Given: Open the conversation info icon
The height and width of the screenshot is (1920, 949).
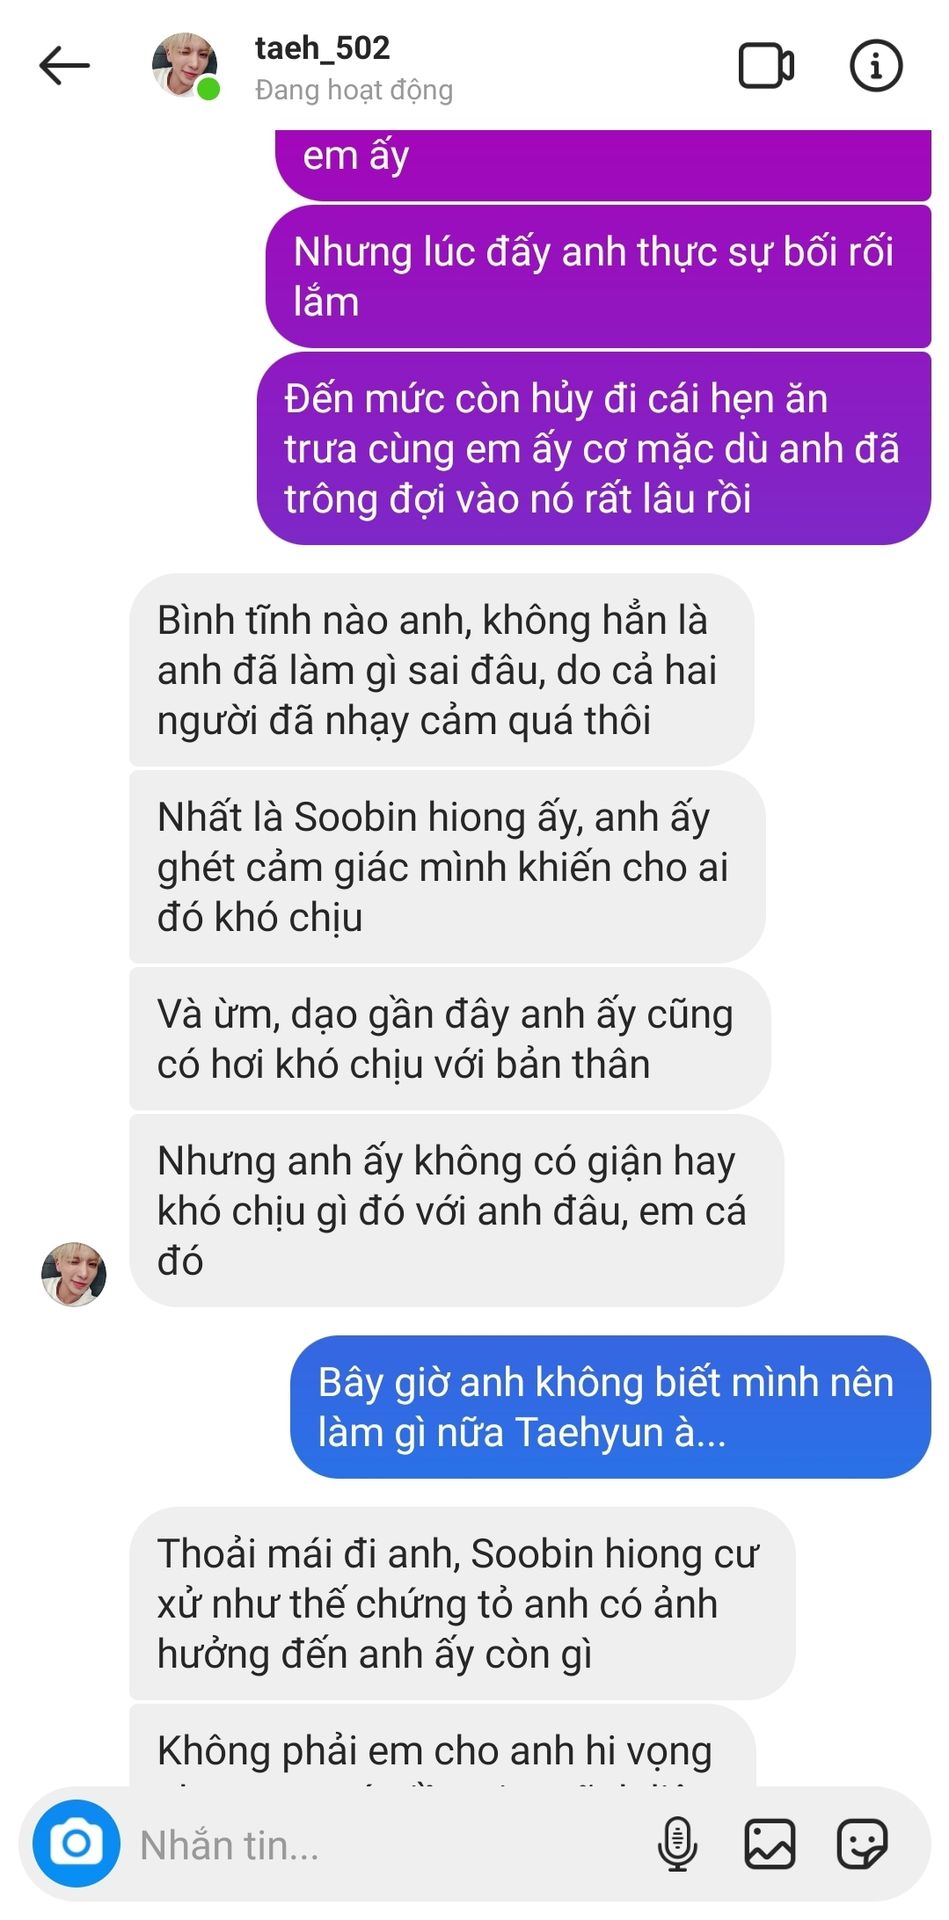Looking at the screenshot, I should pos(876,66).
